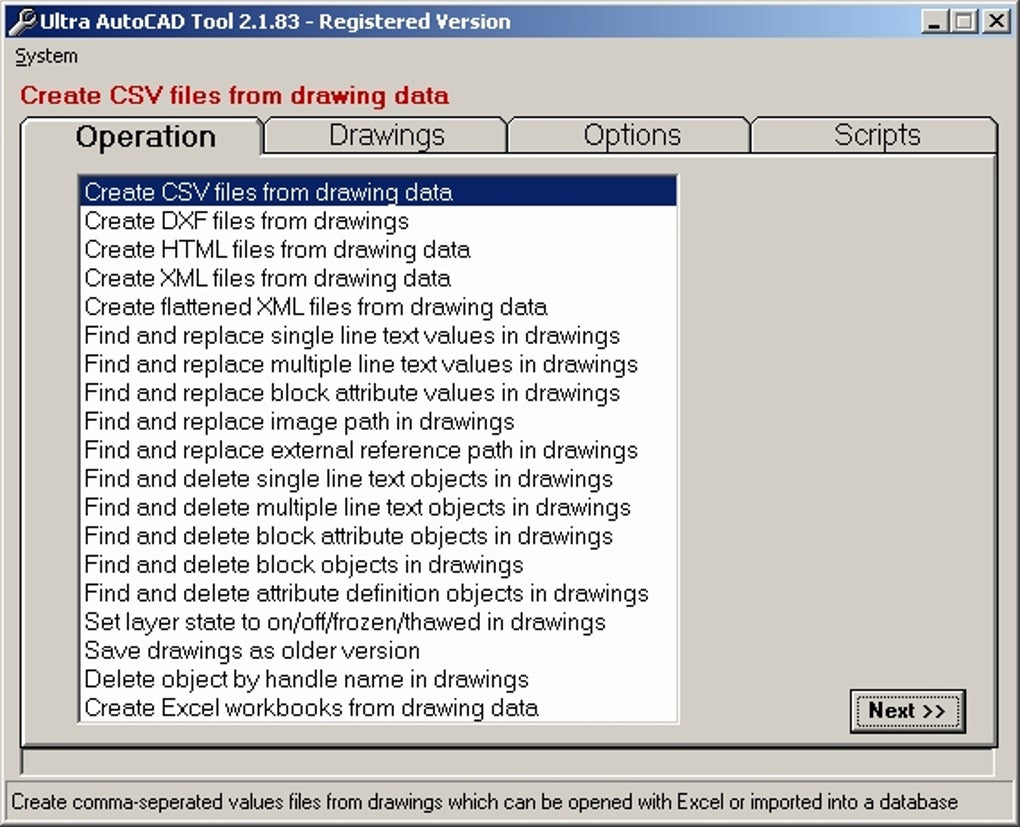Pick 'Find and replace block attribute values'
The width and height of the screenshot is (1020, 827).
(378, 393)
